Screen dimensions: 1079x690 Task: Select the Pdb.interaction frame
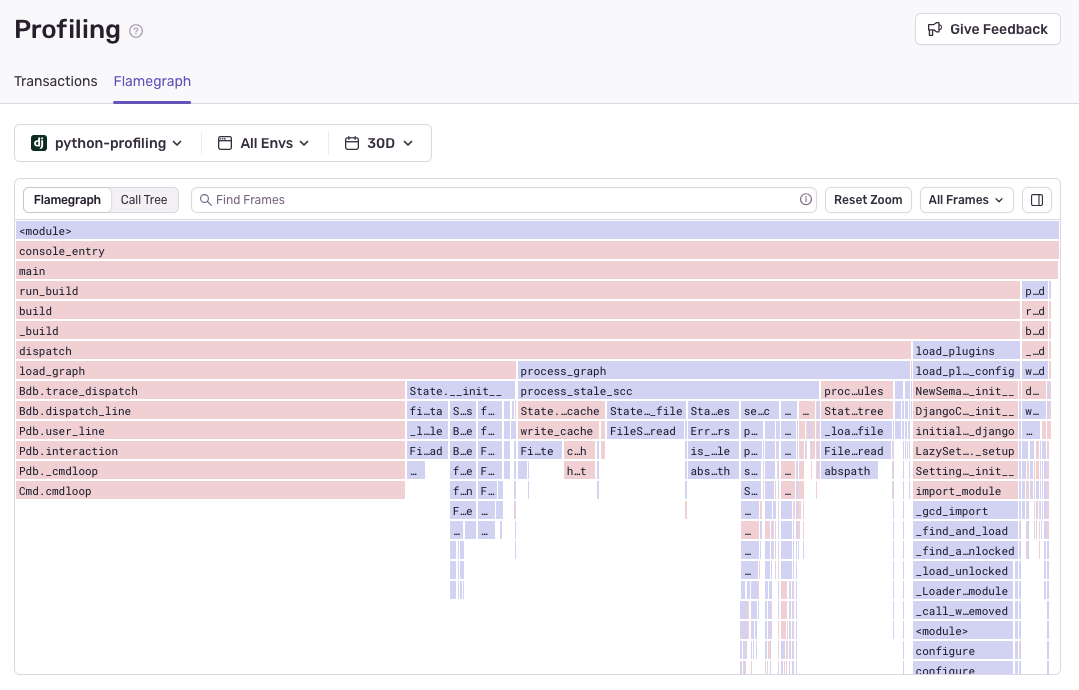pyautogui.click(x=211, y=450)
